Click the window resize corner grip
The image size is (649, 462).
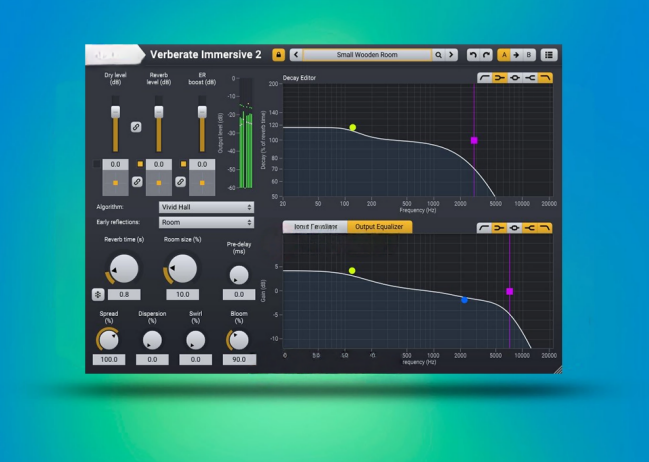558,369
